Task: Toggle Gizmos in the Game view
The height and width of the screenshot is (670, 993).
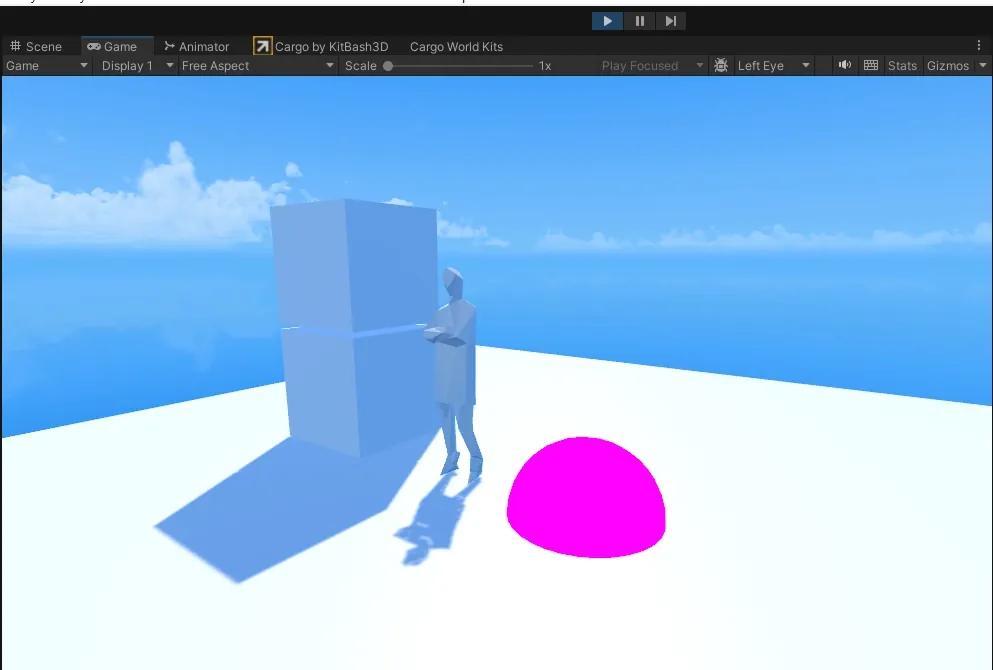Action: point(947,65)
